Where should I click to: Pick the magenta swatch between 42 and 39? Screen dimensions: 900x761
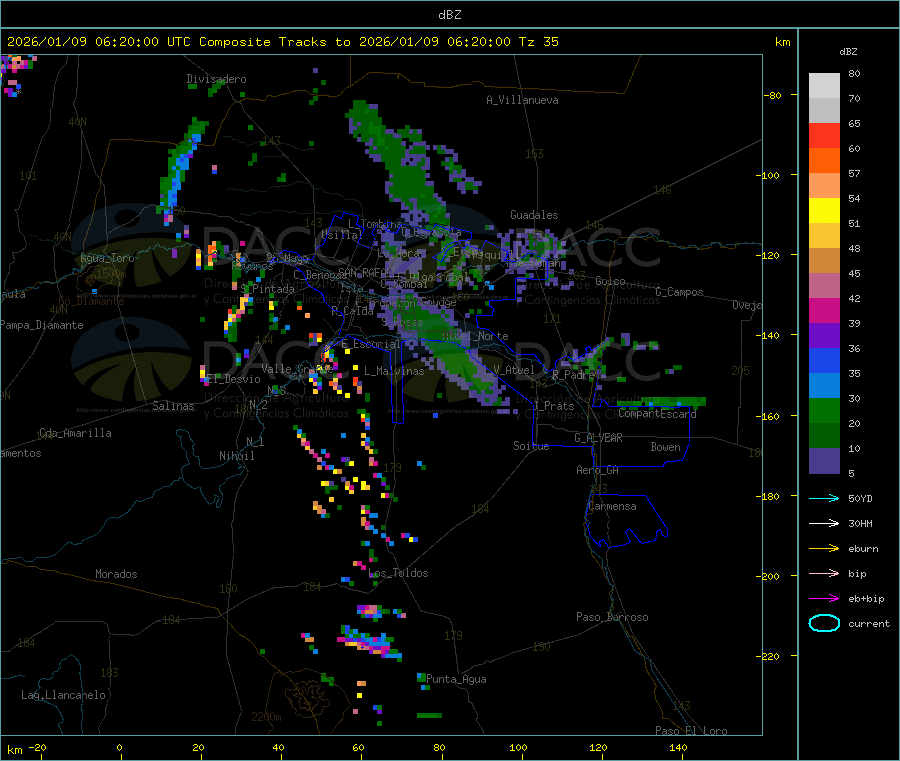coord(824,310)
